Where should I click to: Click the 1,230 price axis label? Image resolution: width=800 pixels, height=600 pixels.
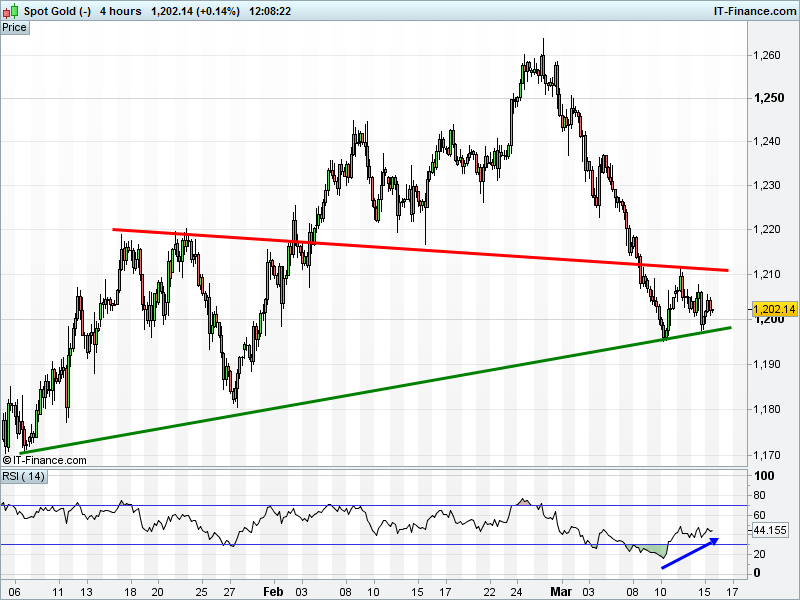[x=767, y=185]
